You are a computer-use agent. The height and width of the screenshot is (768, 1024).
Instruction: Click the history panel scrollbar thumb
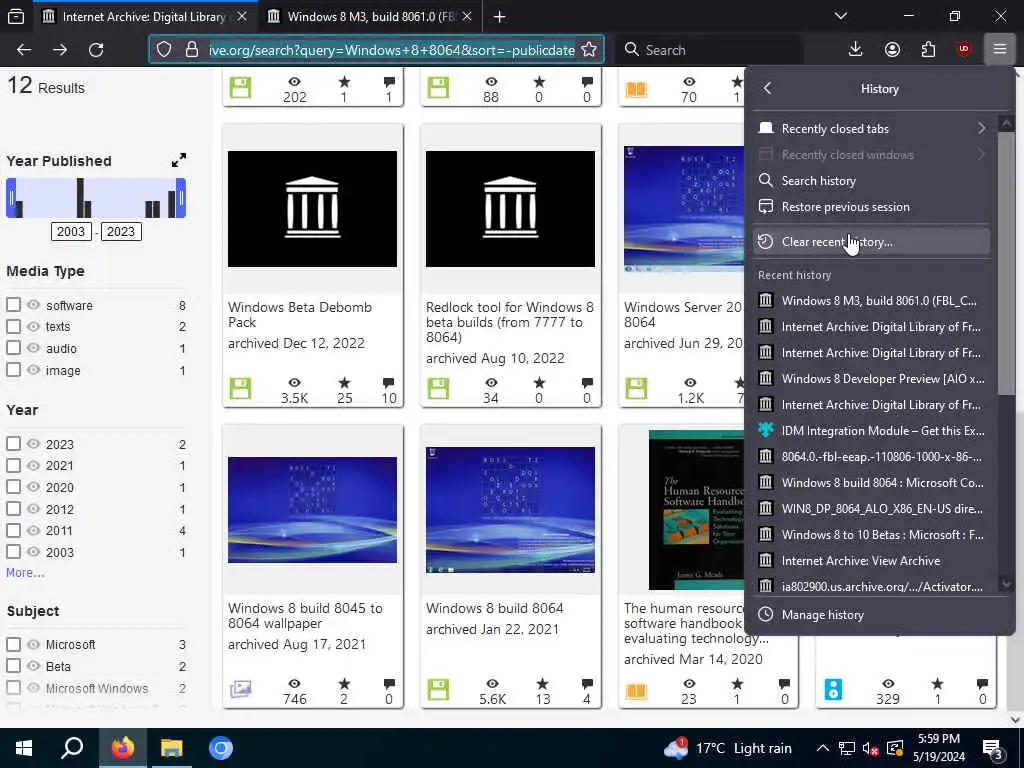click(x=1006, y=263)
